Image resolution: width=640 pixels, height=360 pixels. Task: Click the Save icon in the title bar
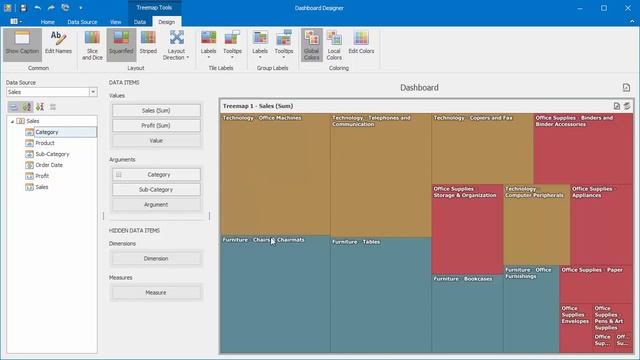tap(23, 8)
